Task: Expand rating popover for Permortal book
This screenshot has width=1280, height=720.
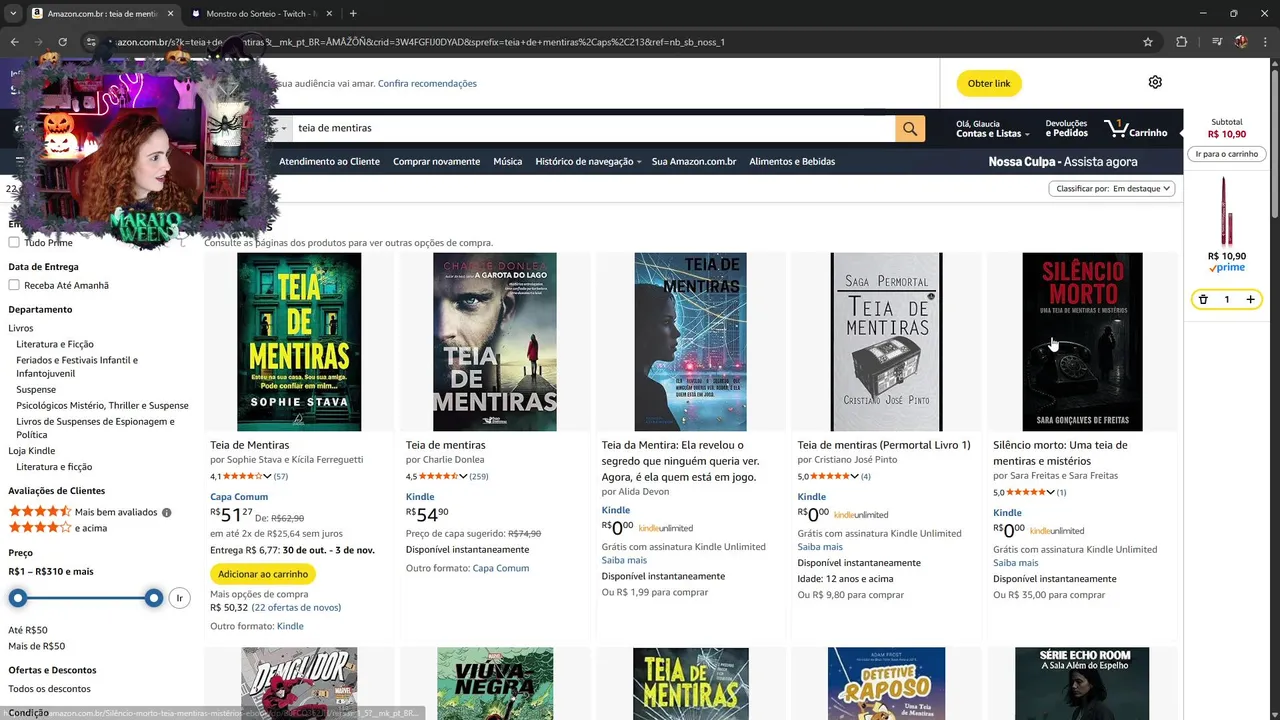Action: 833,476
